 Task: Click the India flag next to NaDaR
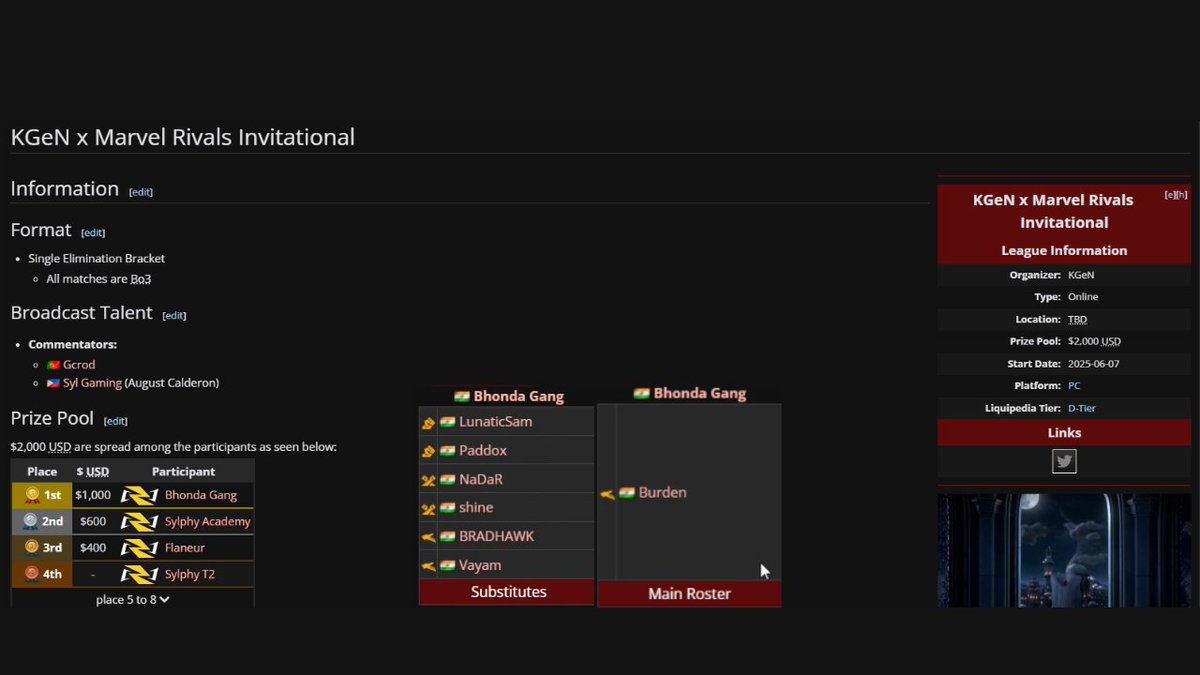click(447, 480)
